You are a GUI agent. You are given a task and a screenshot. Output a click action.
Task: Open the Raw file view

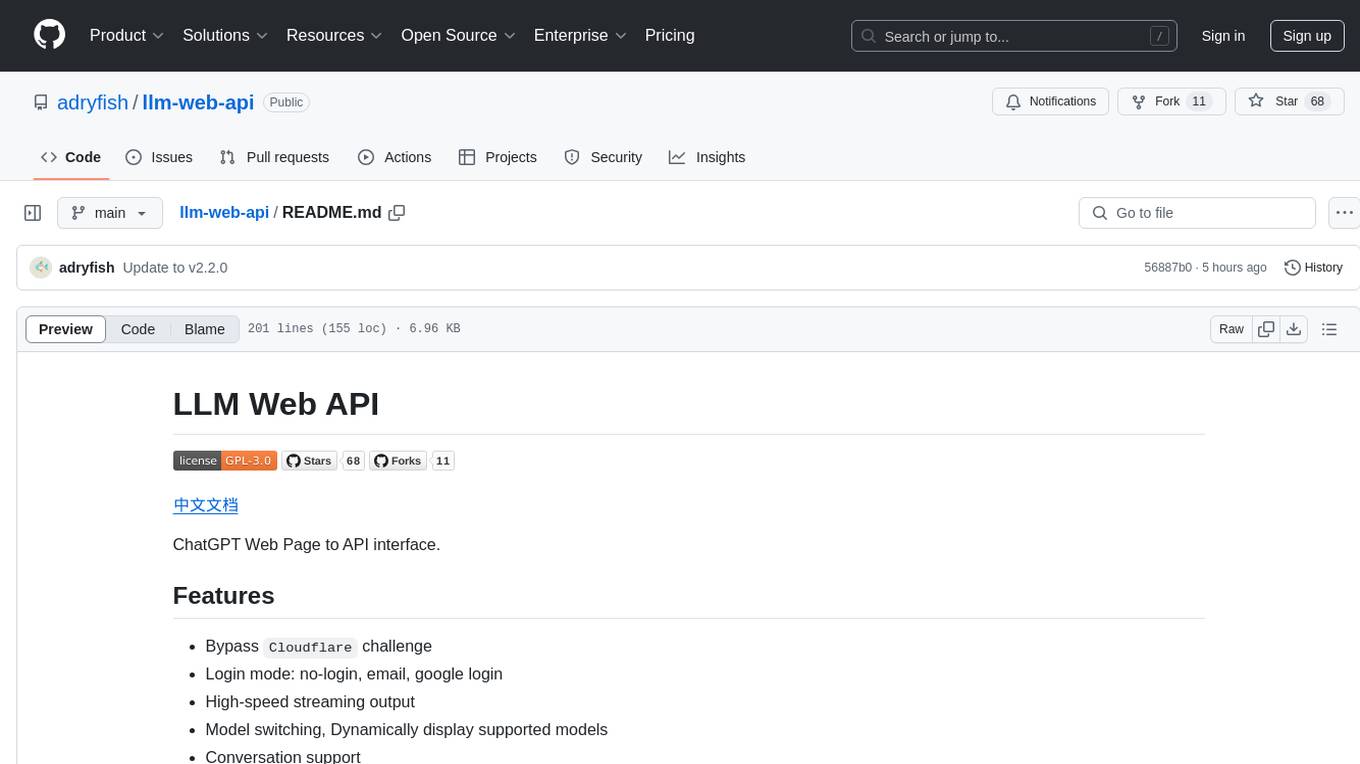[x=1231, y=329]
